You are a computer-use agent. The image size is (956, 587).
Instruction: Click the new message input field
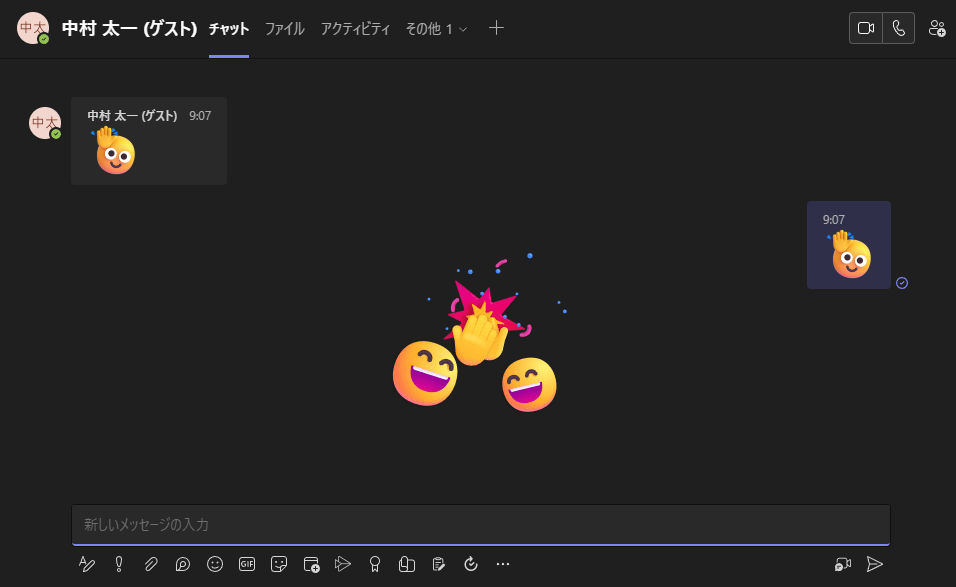(480, 524)
